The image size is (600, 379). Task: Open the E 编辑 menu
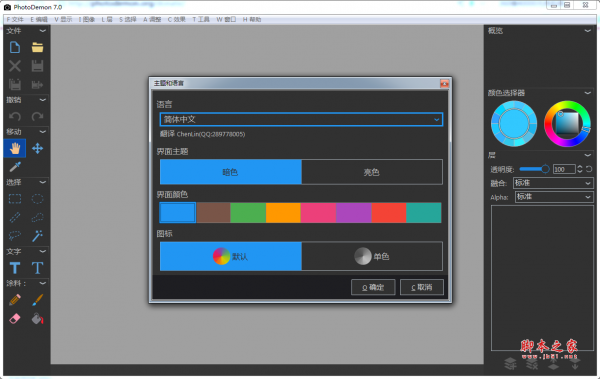coord(39,20)
